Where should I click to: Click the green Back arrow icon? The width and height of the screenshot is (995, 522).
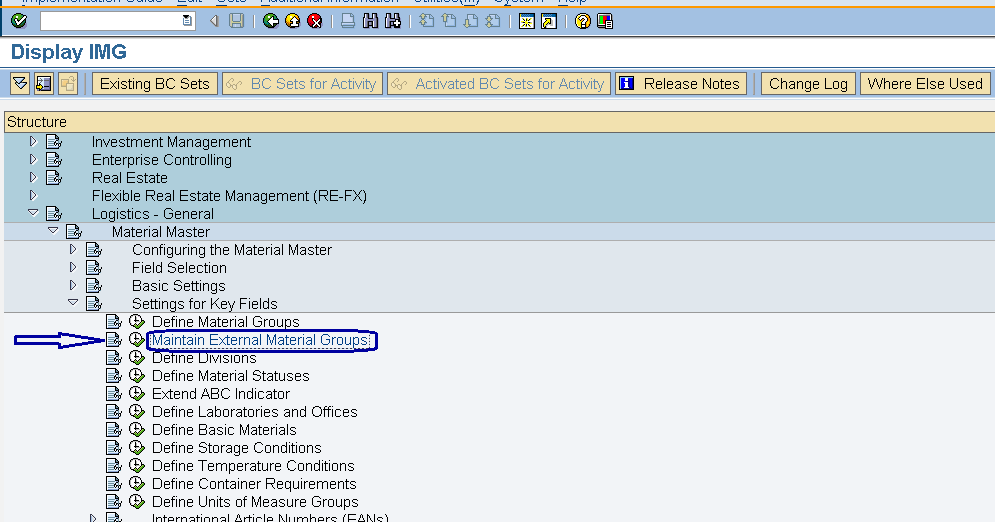click(x=271, y=22)
